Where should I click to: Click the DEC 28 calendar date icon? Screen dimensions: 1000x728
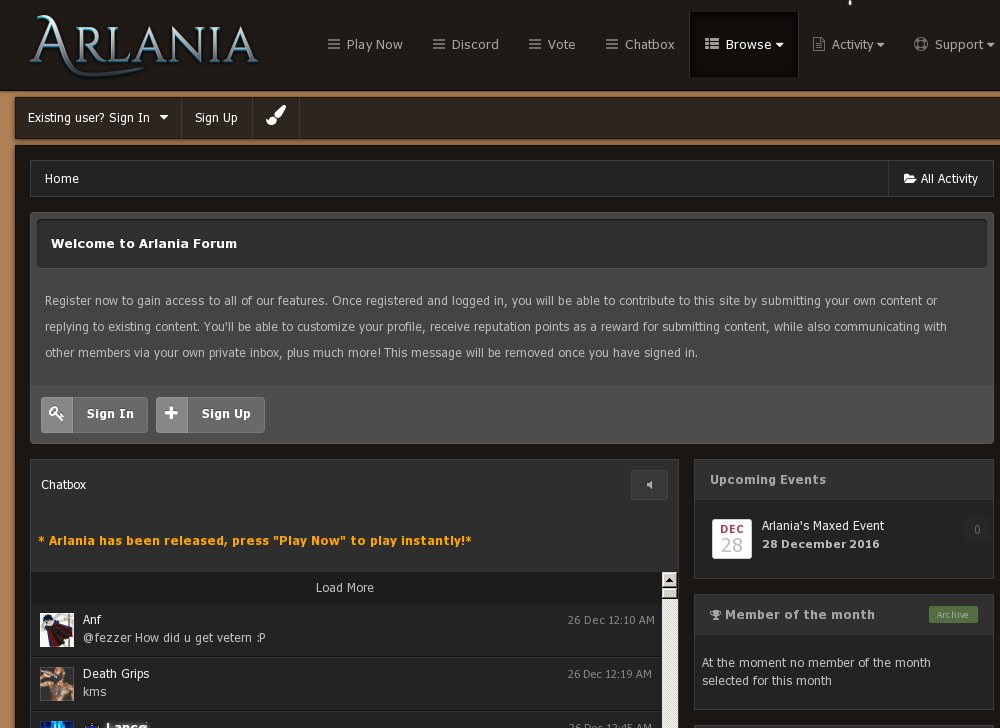732,539
